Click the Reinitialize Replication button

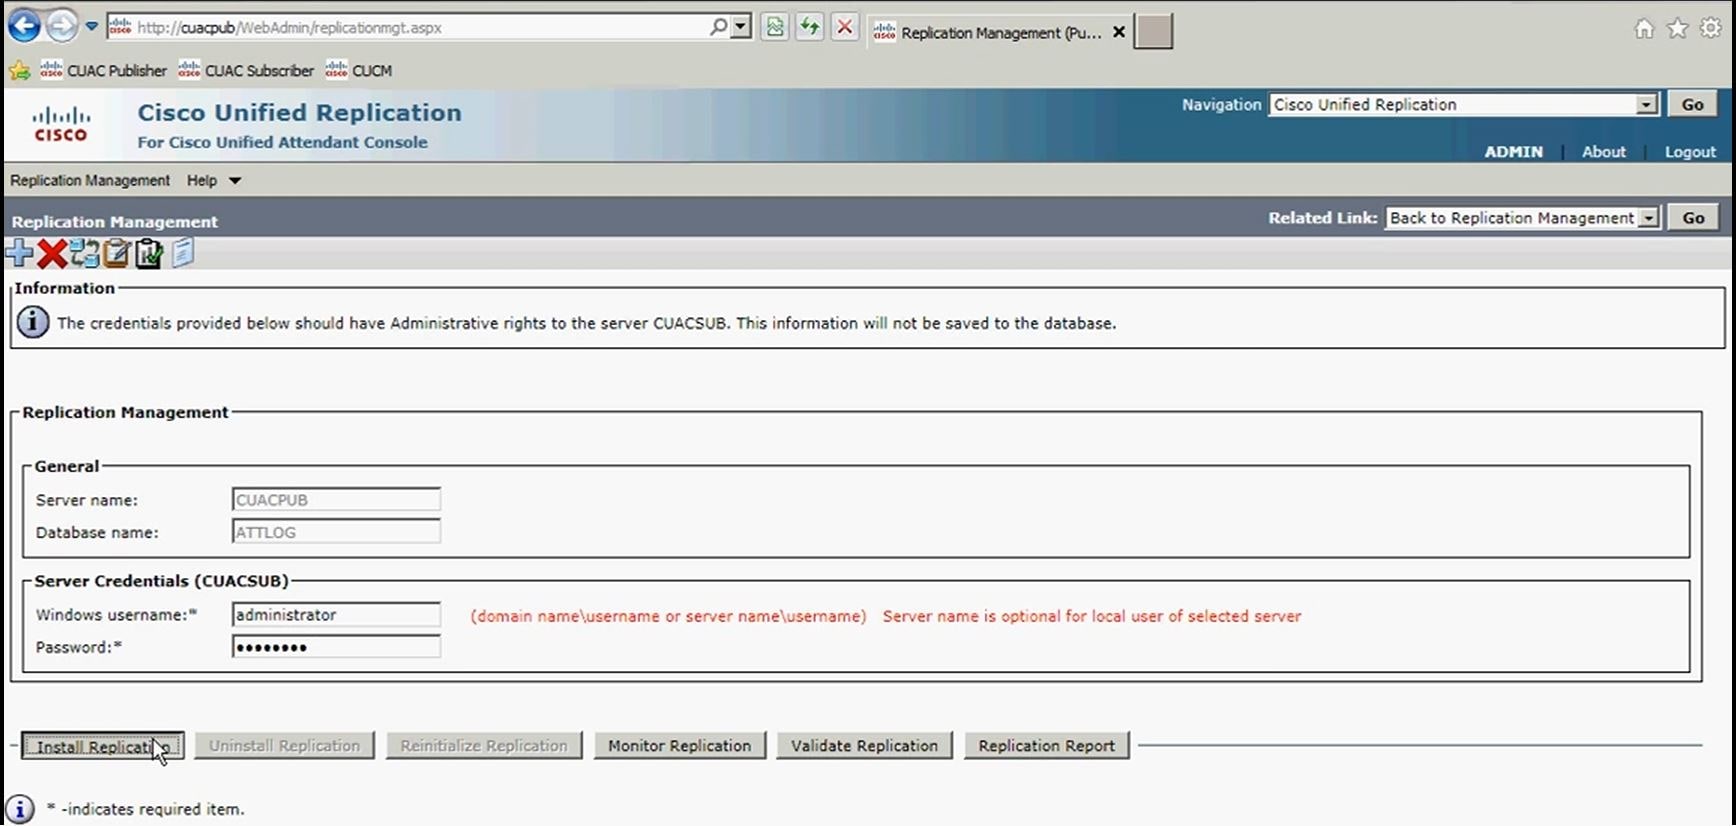point(484,746)
